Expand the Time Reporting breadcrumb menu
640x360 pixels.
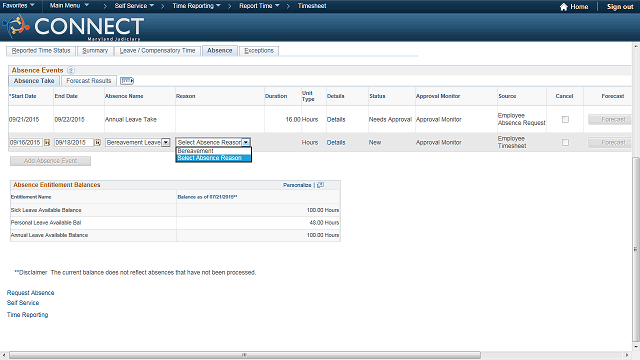click(x=196, y=6)
